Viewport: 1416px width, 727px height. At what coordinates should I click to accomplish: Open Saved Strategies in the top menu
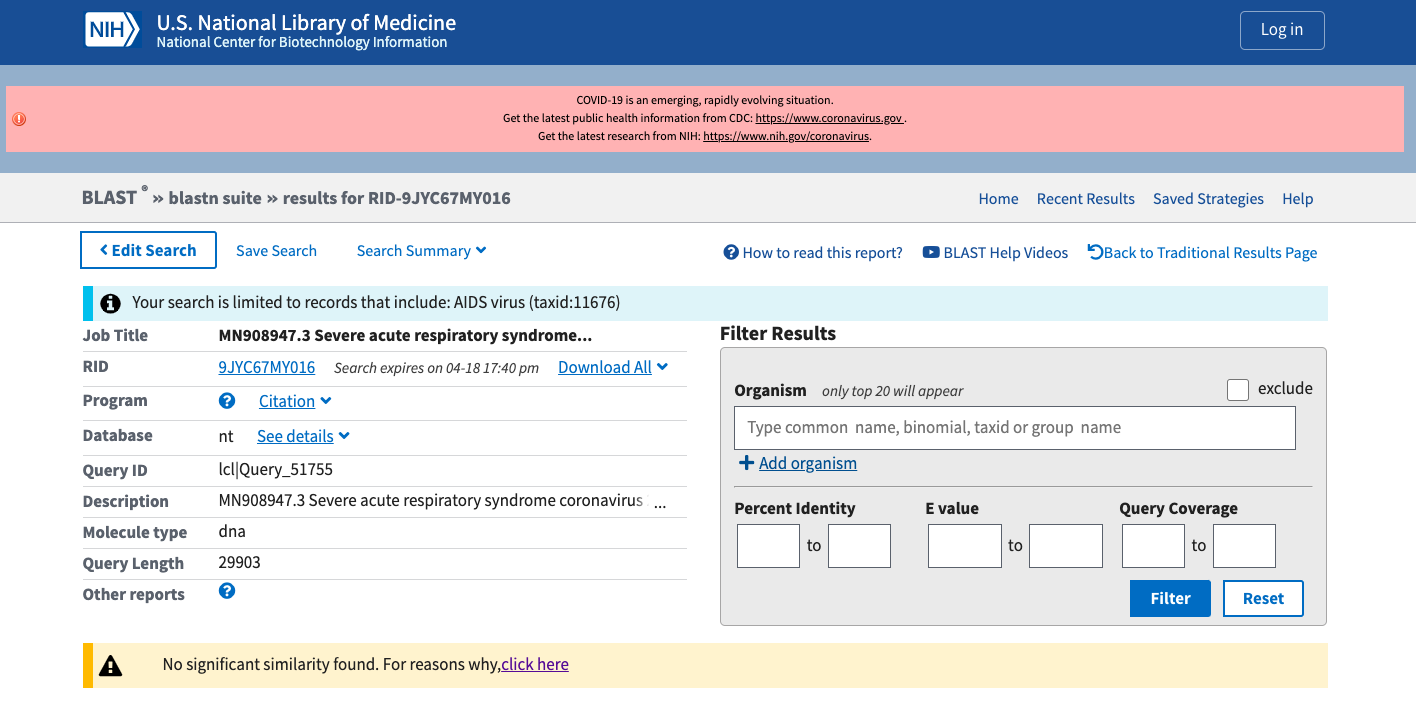coord(1208,199)
